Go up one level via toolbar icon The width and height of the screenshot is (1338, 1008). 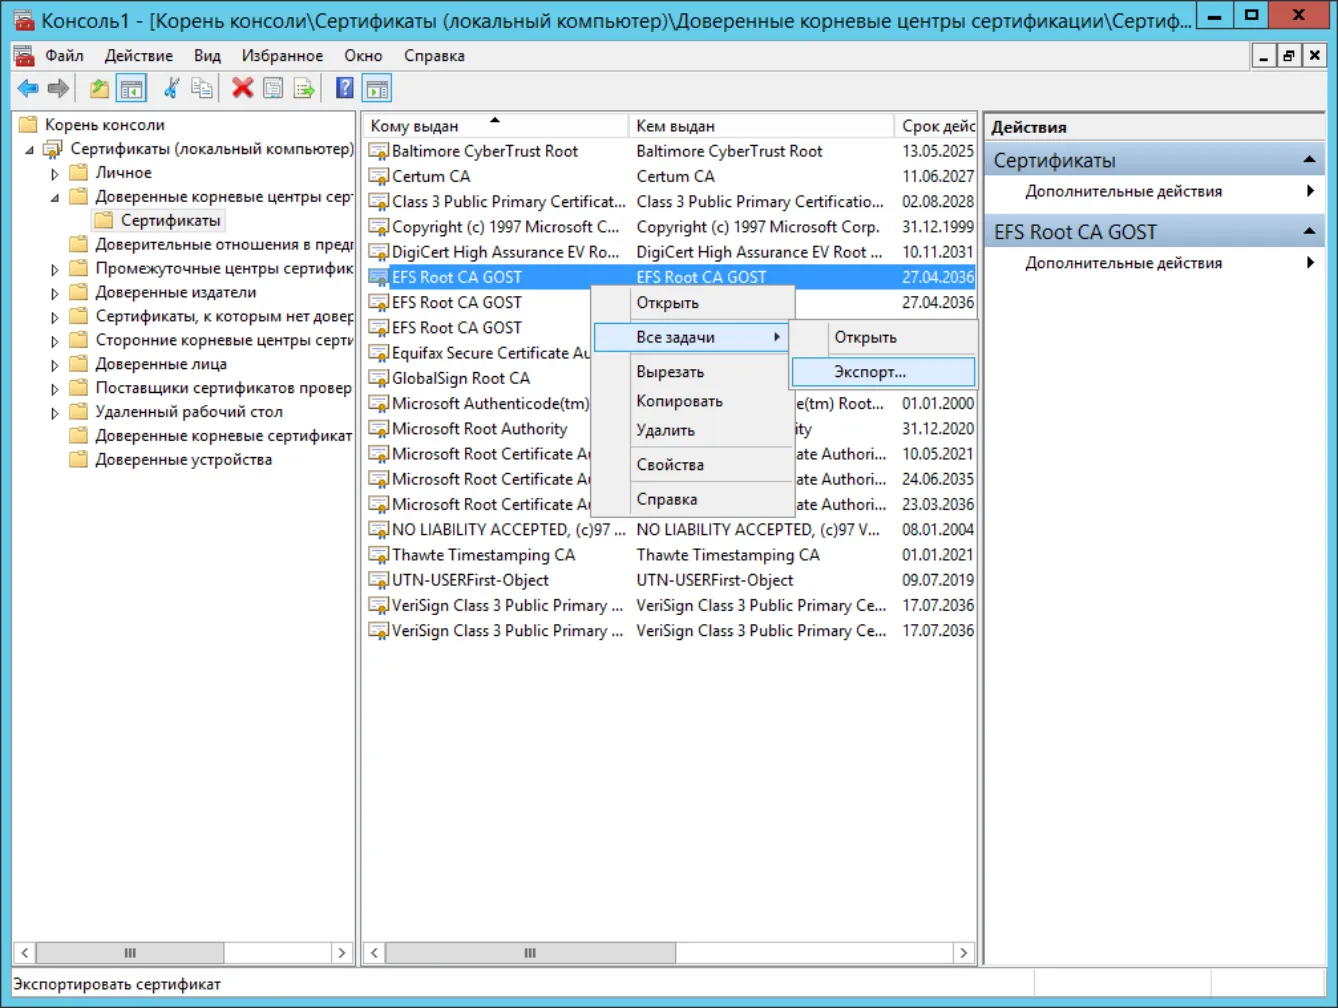point(99,89)
